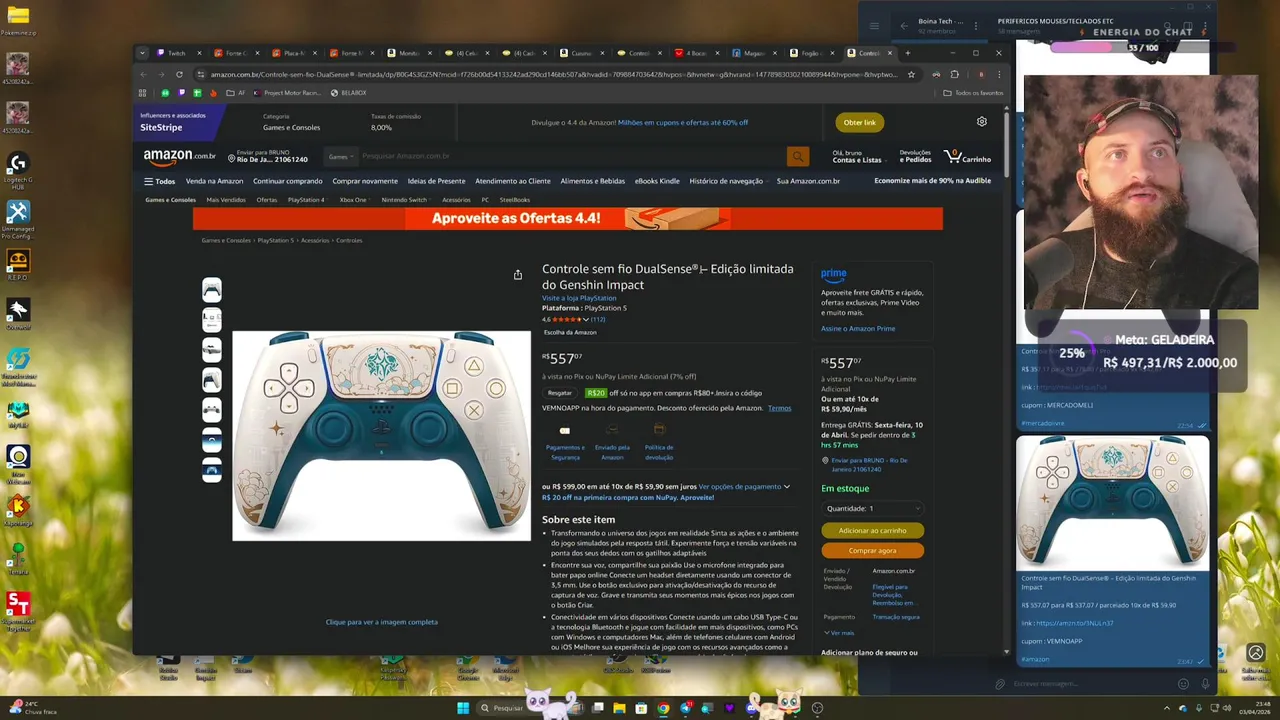Click the attachment paperclip in chat window
The image size is (1280, 720).
[999, 684]
